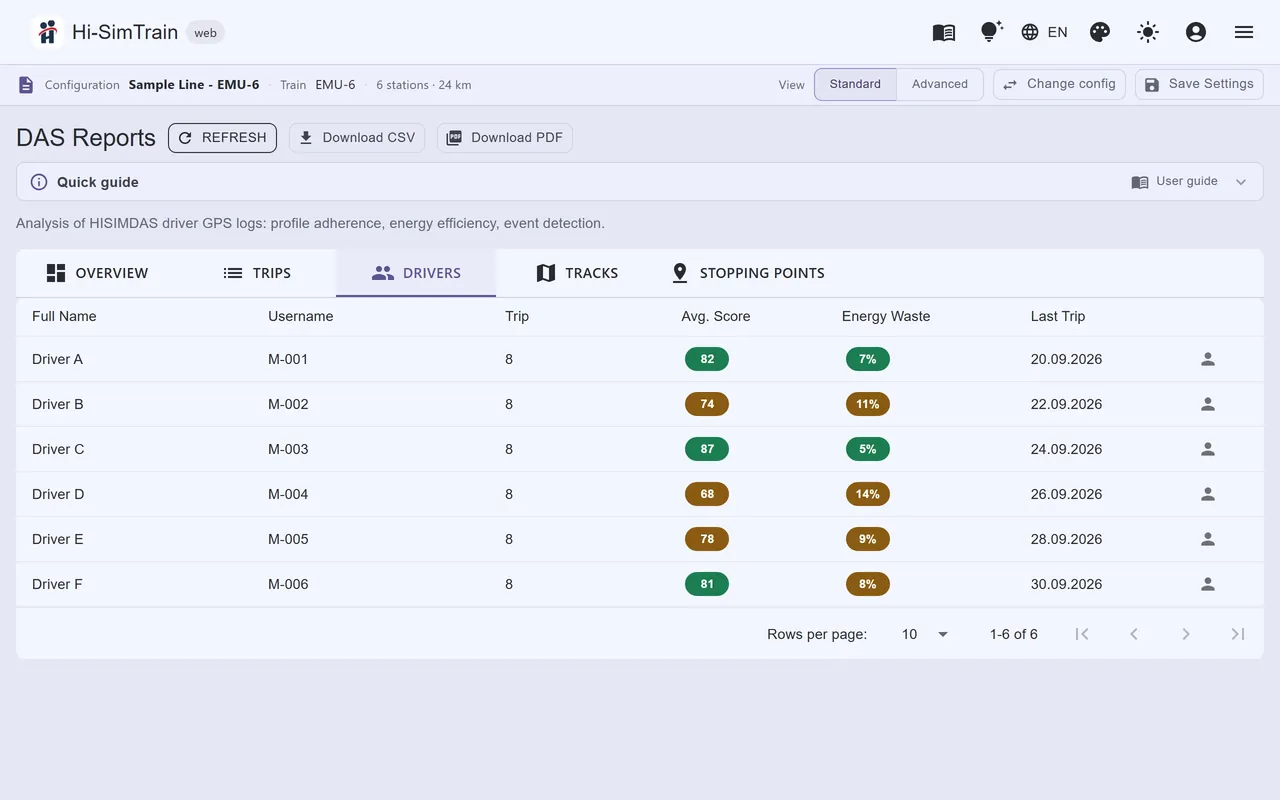The height and width of the screenshot is (800, 1280).
Task: Click username M-004
Action: (288, 494)
